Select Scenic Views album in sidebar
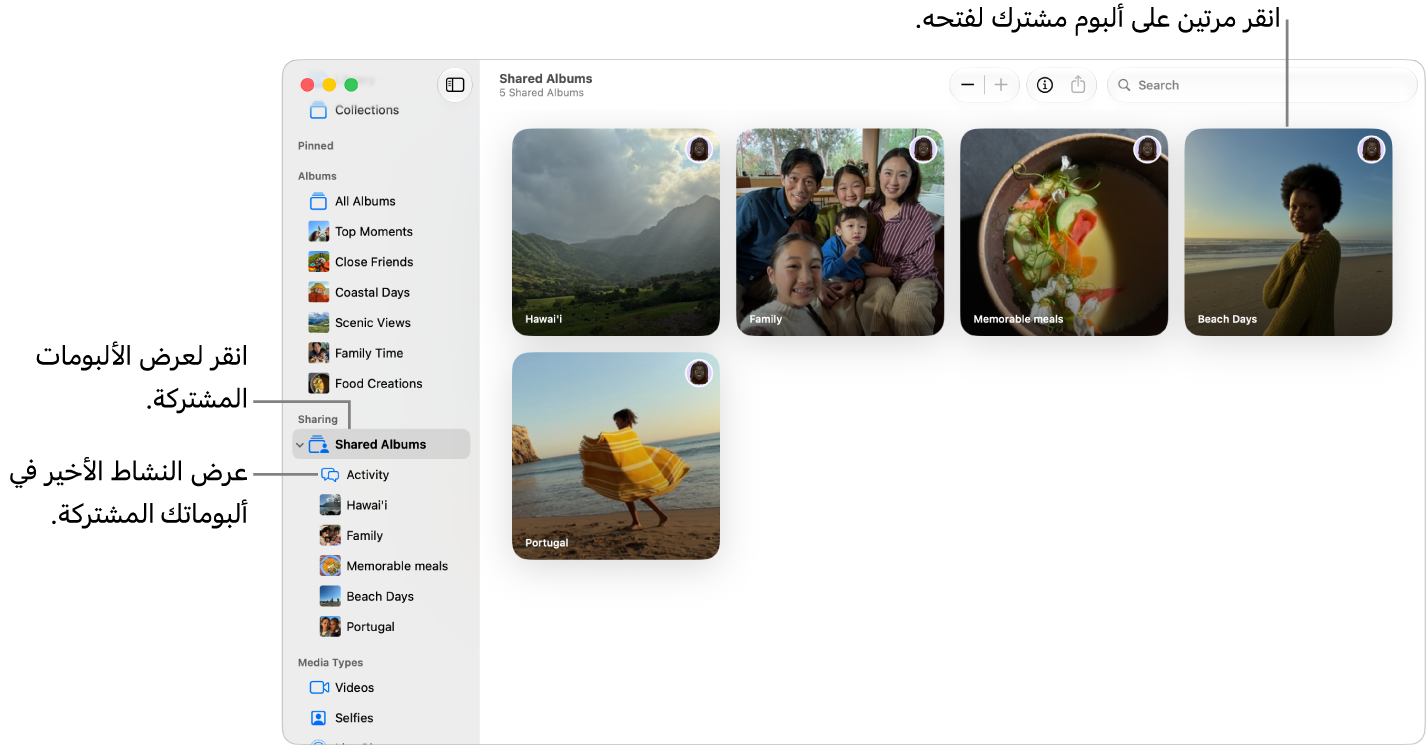The image size is (1426, 747). (x=381, y=322)
